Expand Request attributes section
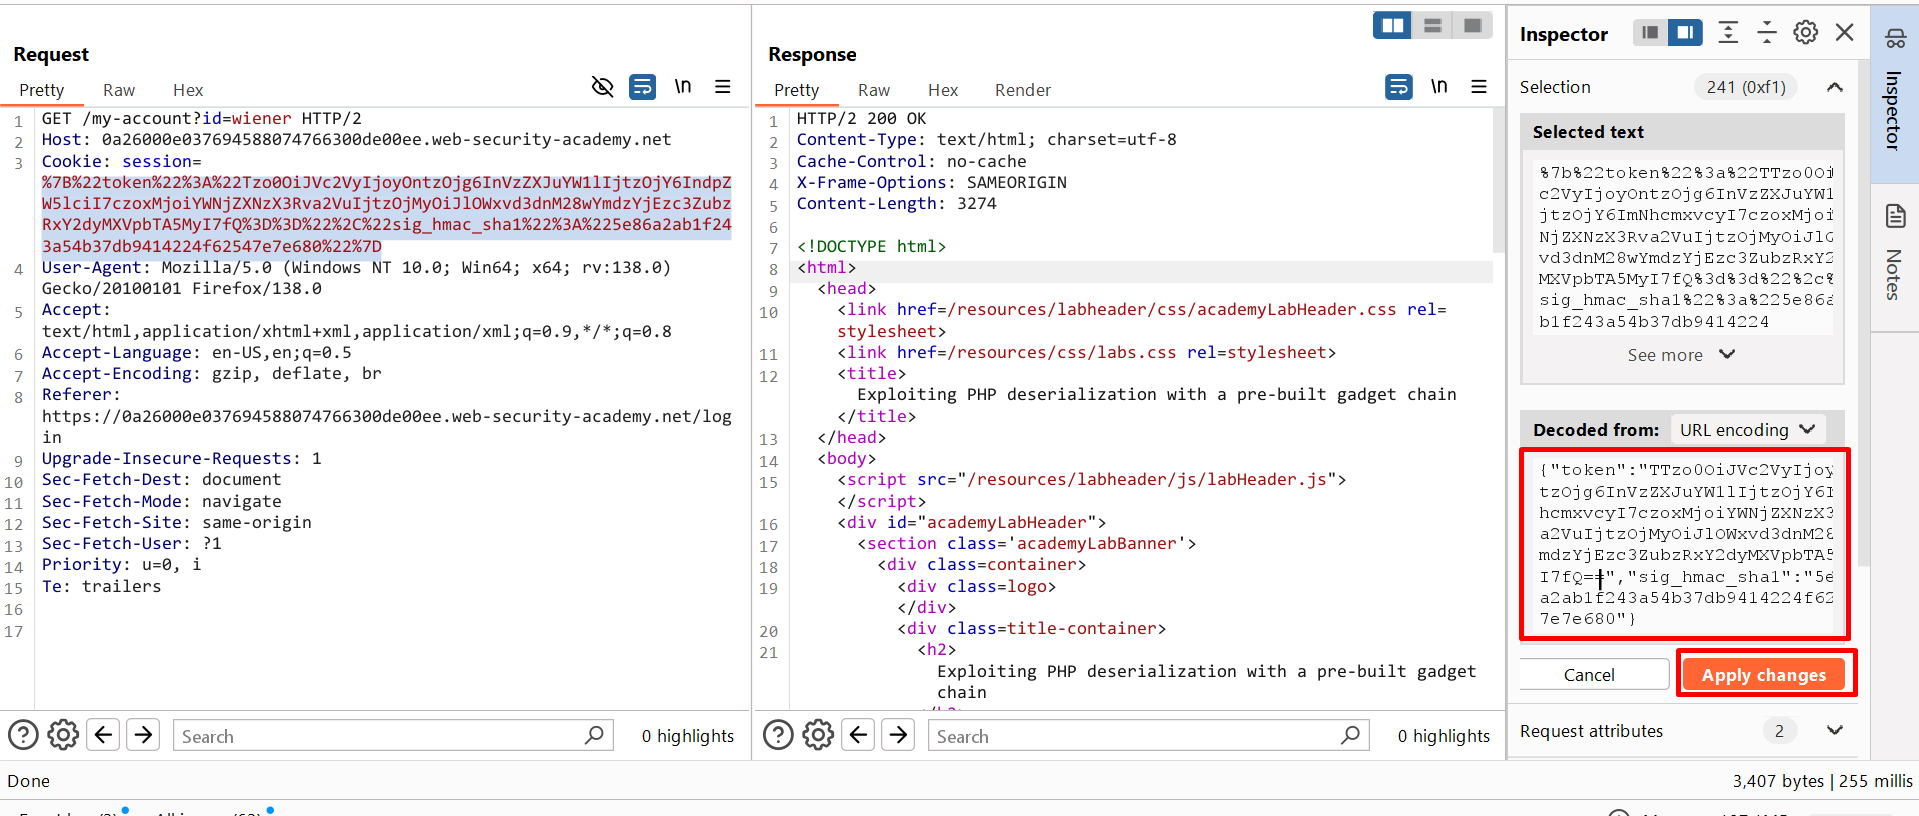 [1834, 731]
